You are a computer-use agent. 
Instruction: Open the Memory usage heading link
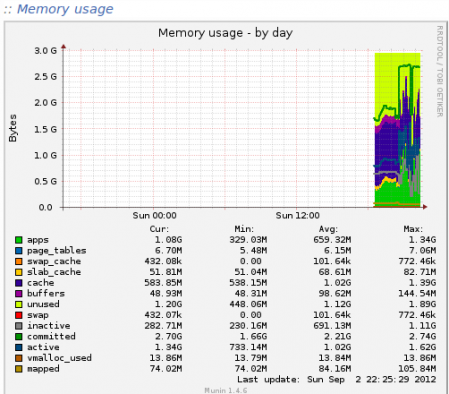tap(65, 9)
